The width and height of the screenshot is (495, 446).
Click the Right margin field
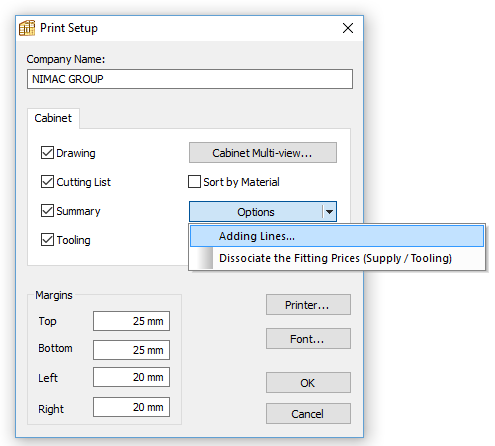click(131, 407)
